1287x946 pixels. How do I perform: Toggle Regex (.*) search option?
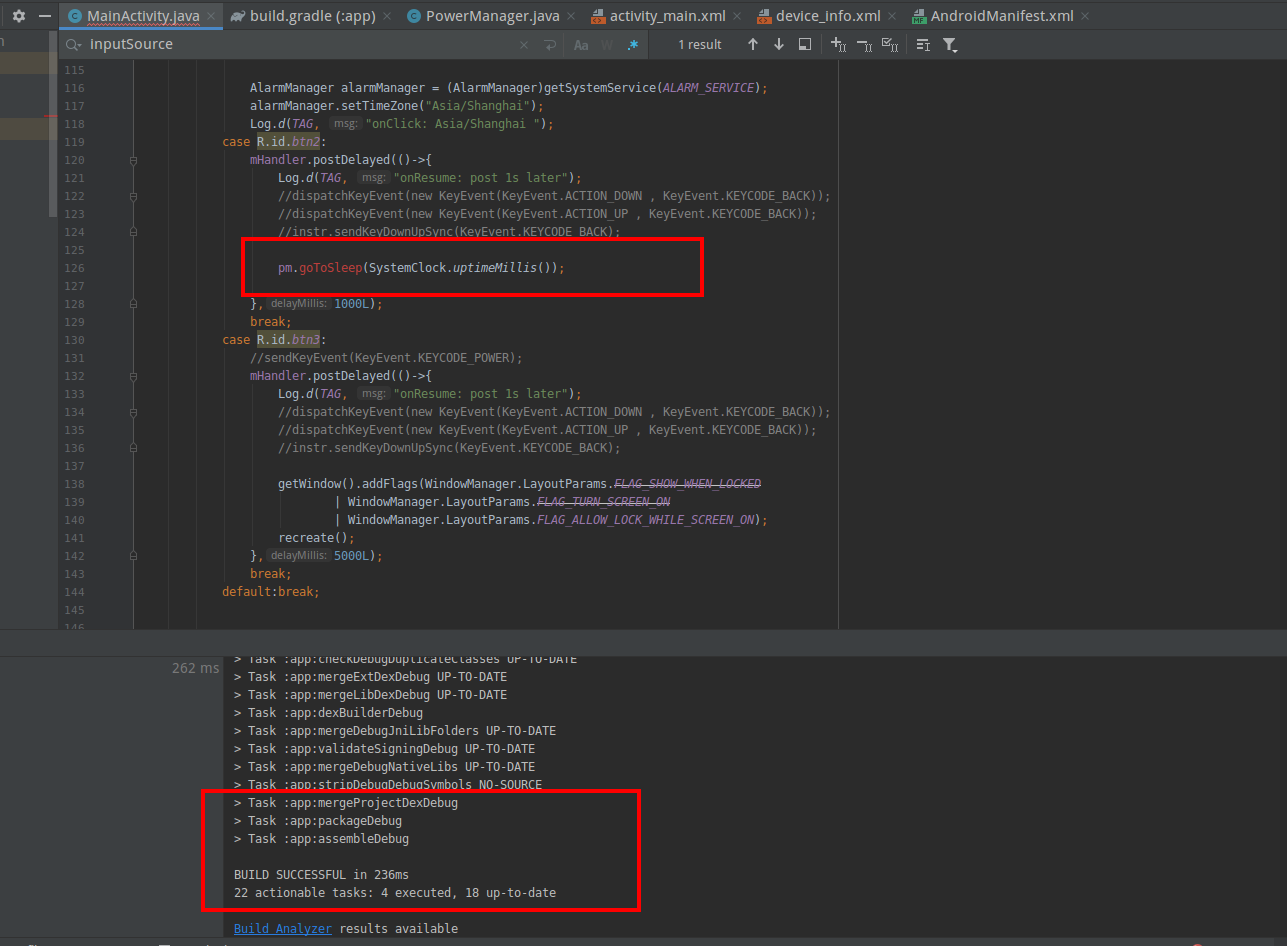click(633, 45)
